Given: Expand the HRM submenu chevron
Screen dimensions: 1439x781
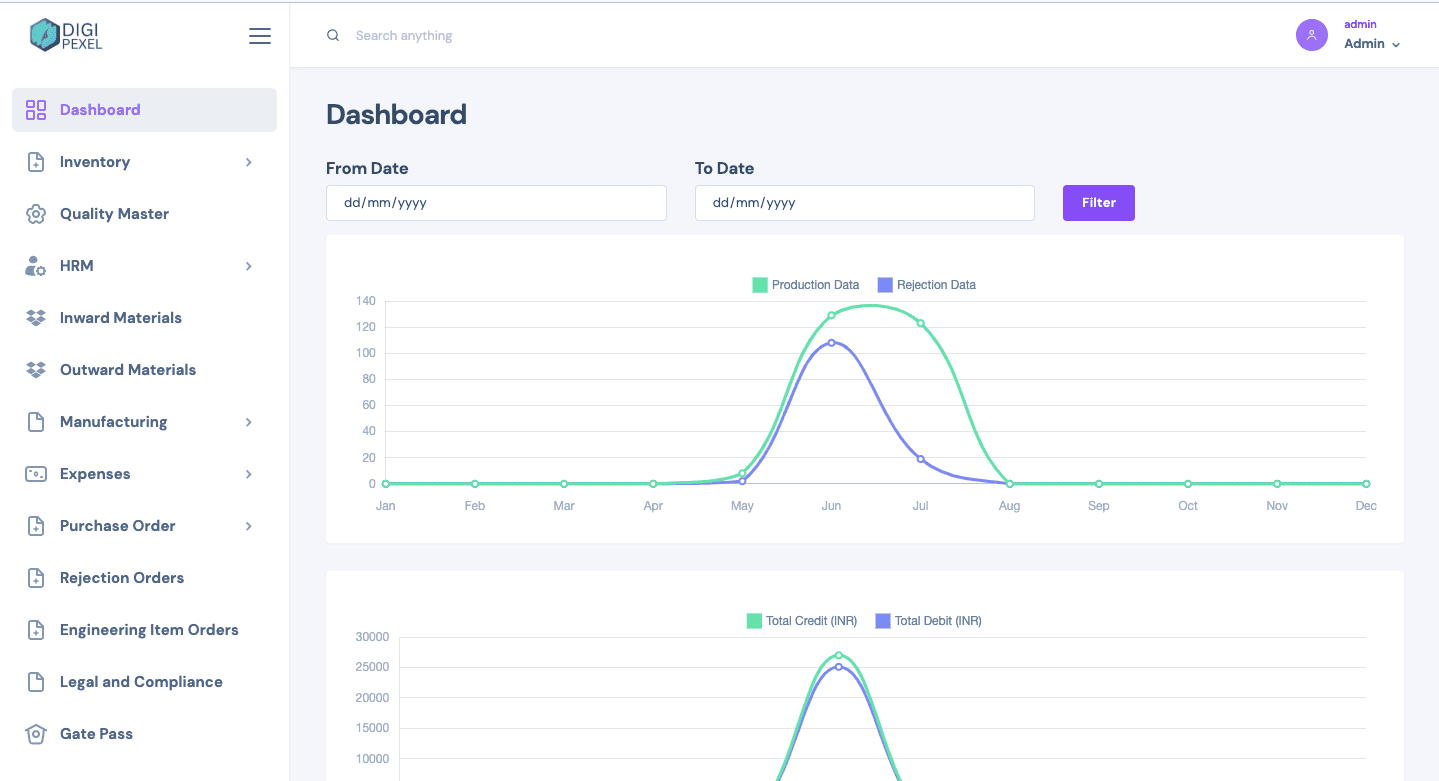Looking at the screenshot, I should [x=249, y=266].
